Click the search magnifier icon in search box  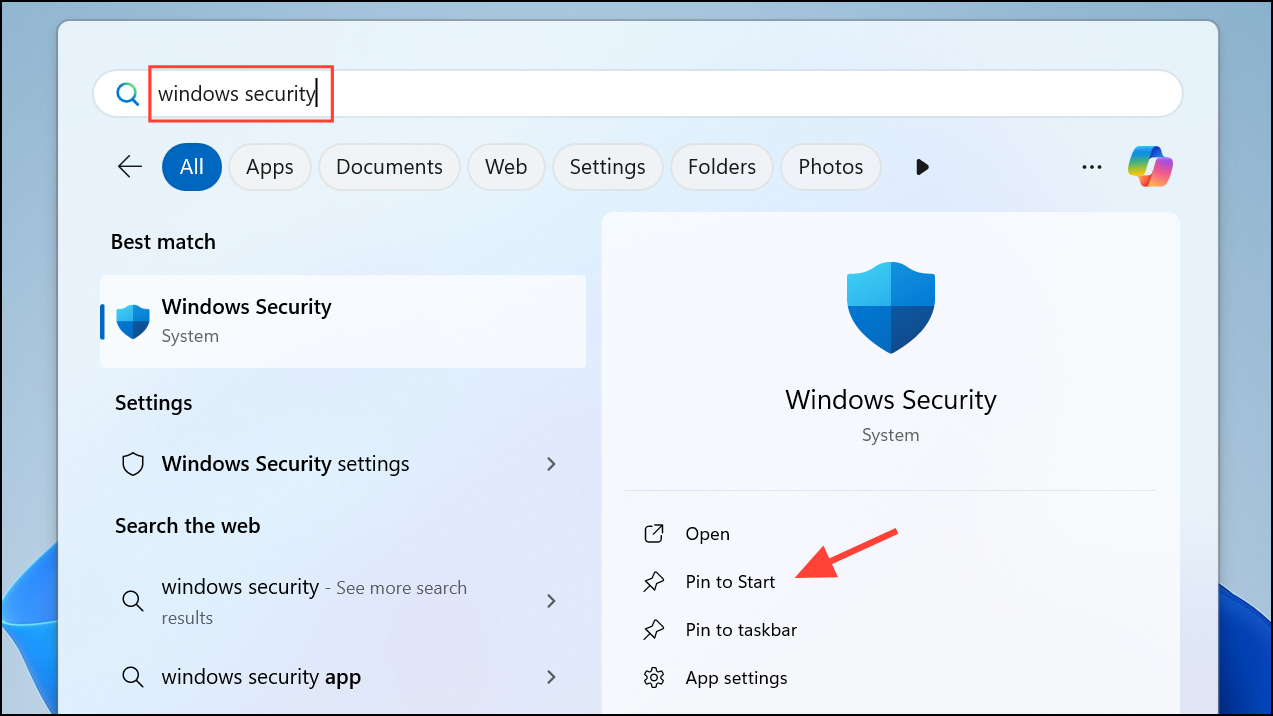click(x=128, y=94)
